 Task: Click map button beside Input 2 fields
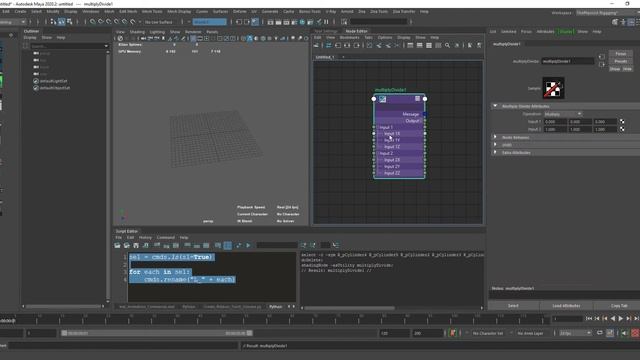(622, 129)
